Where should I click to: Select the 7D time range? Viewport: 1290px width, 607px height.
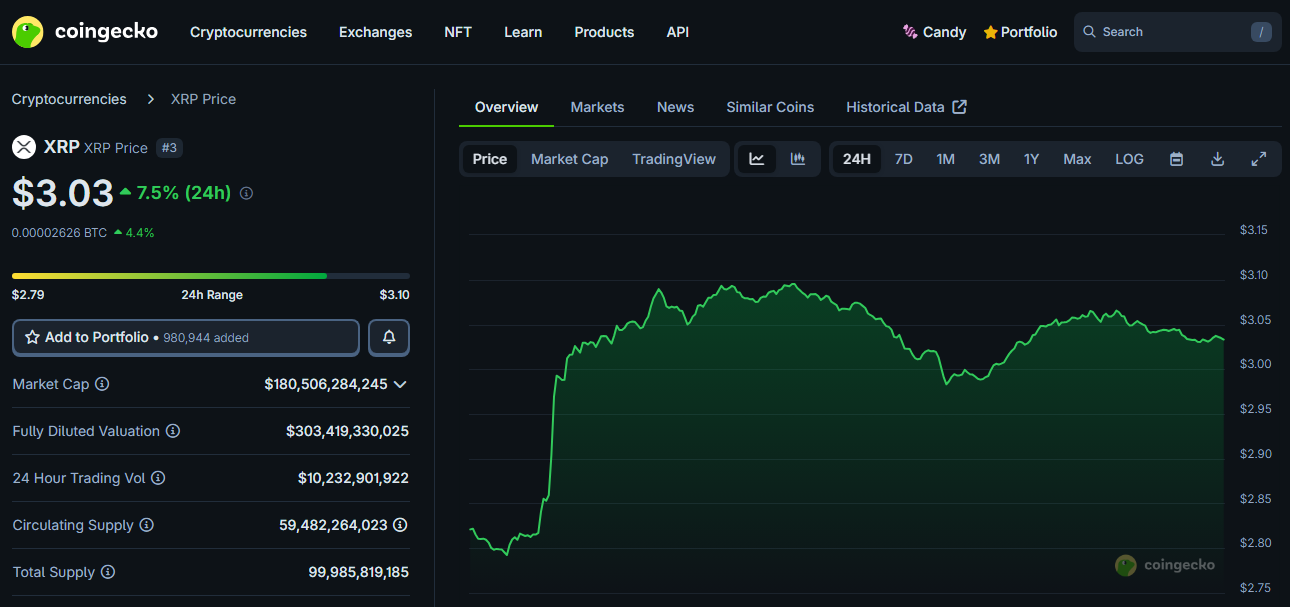coord(903,159)
